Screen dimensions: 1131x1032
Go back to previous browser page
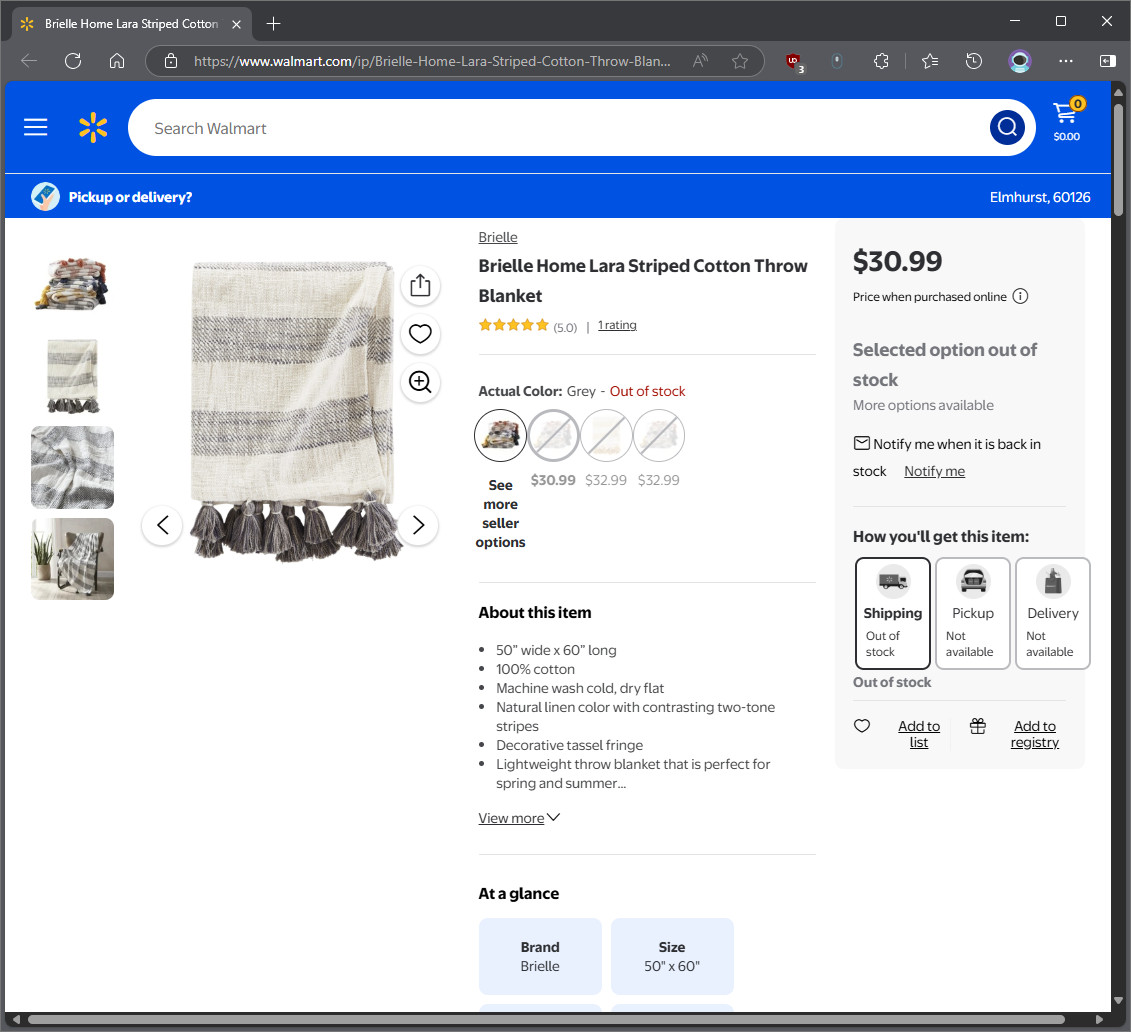click(29, 61)
